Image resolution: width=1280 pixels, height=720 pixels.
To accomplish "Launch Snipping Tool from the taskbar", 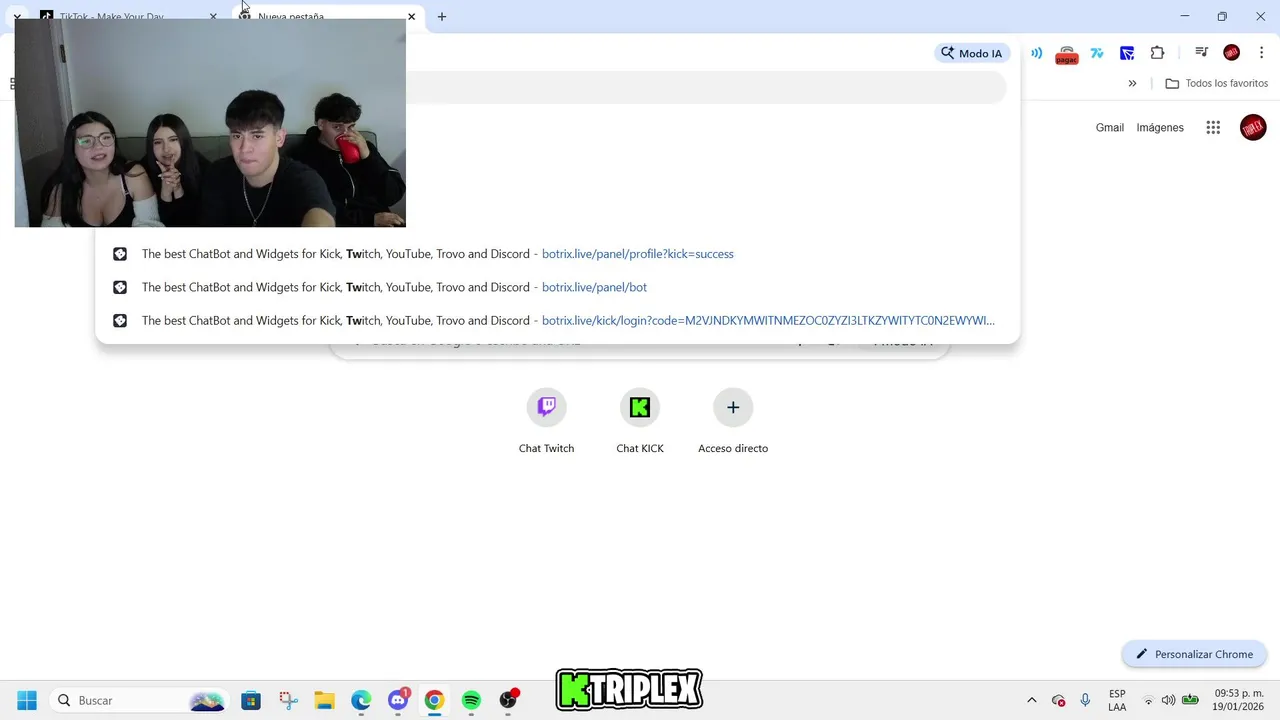I will (288, 700).
